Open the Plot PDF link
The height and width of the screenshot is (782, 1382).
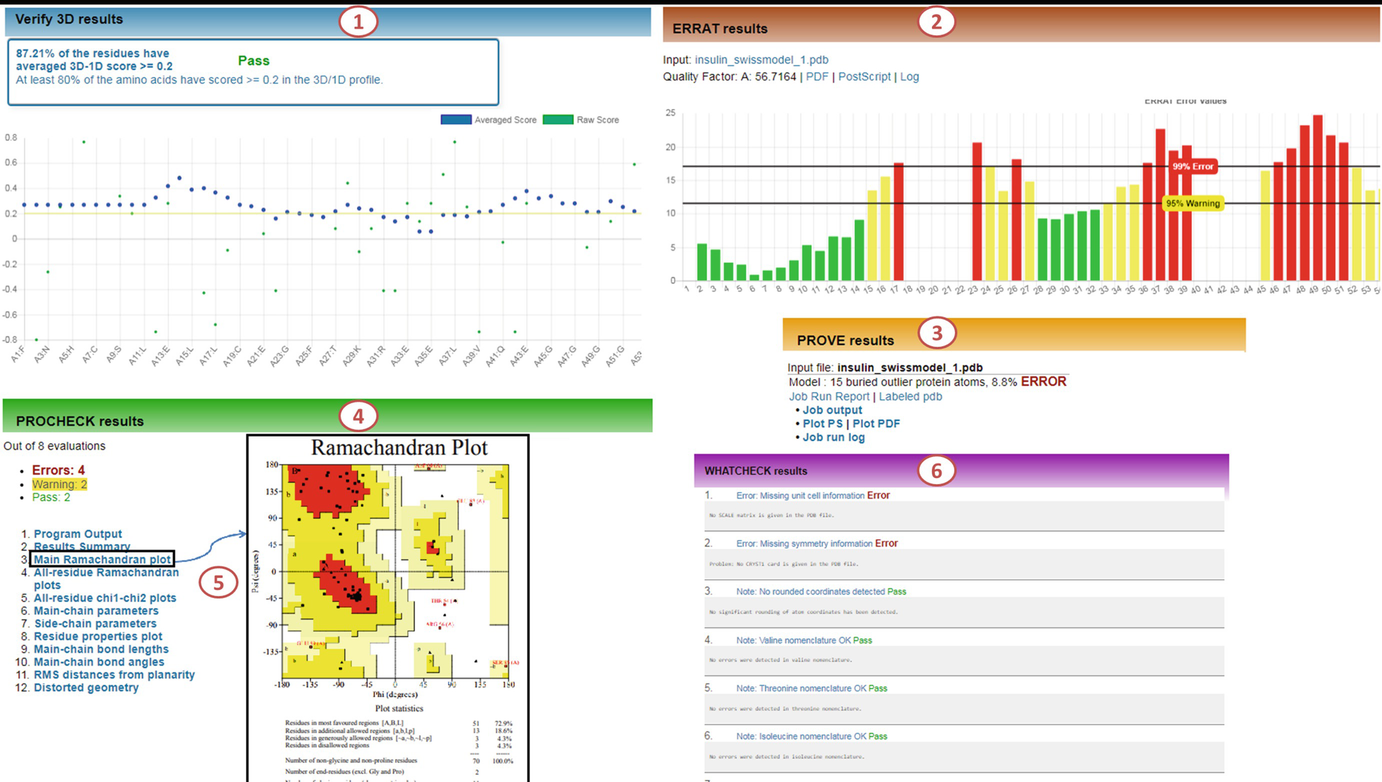tap(876, 424)
